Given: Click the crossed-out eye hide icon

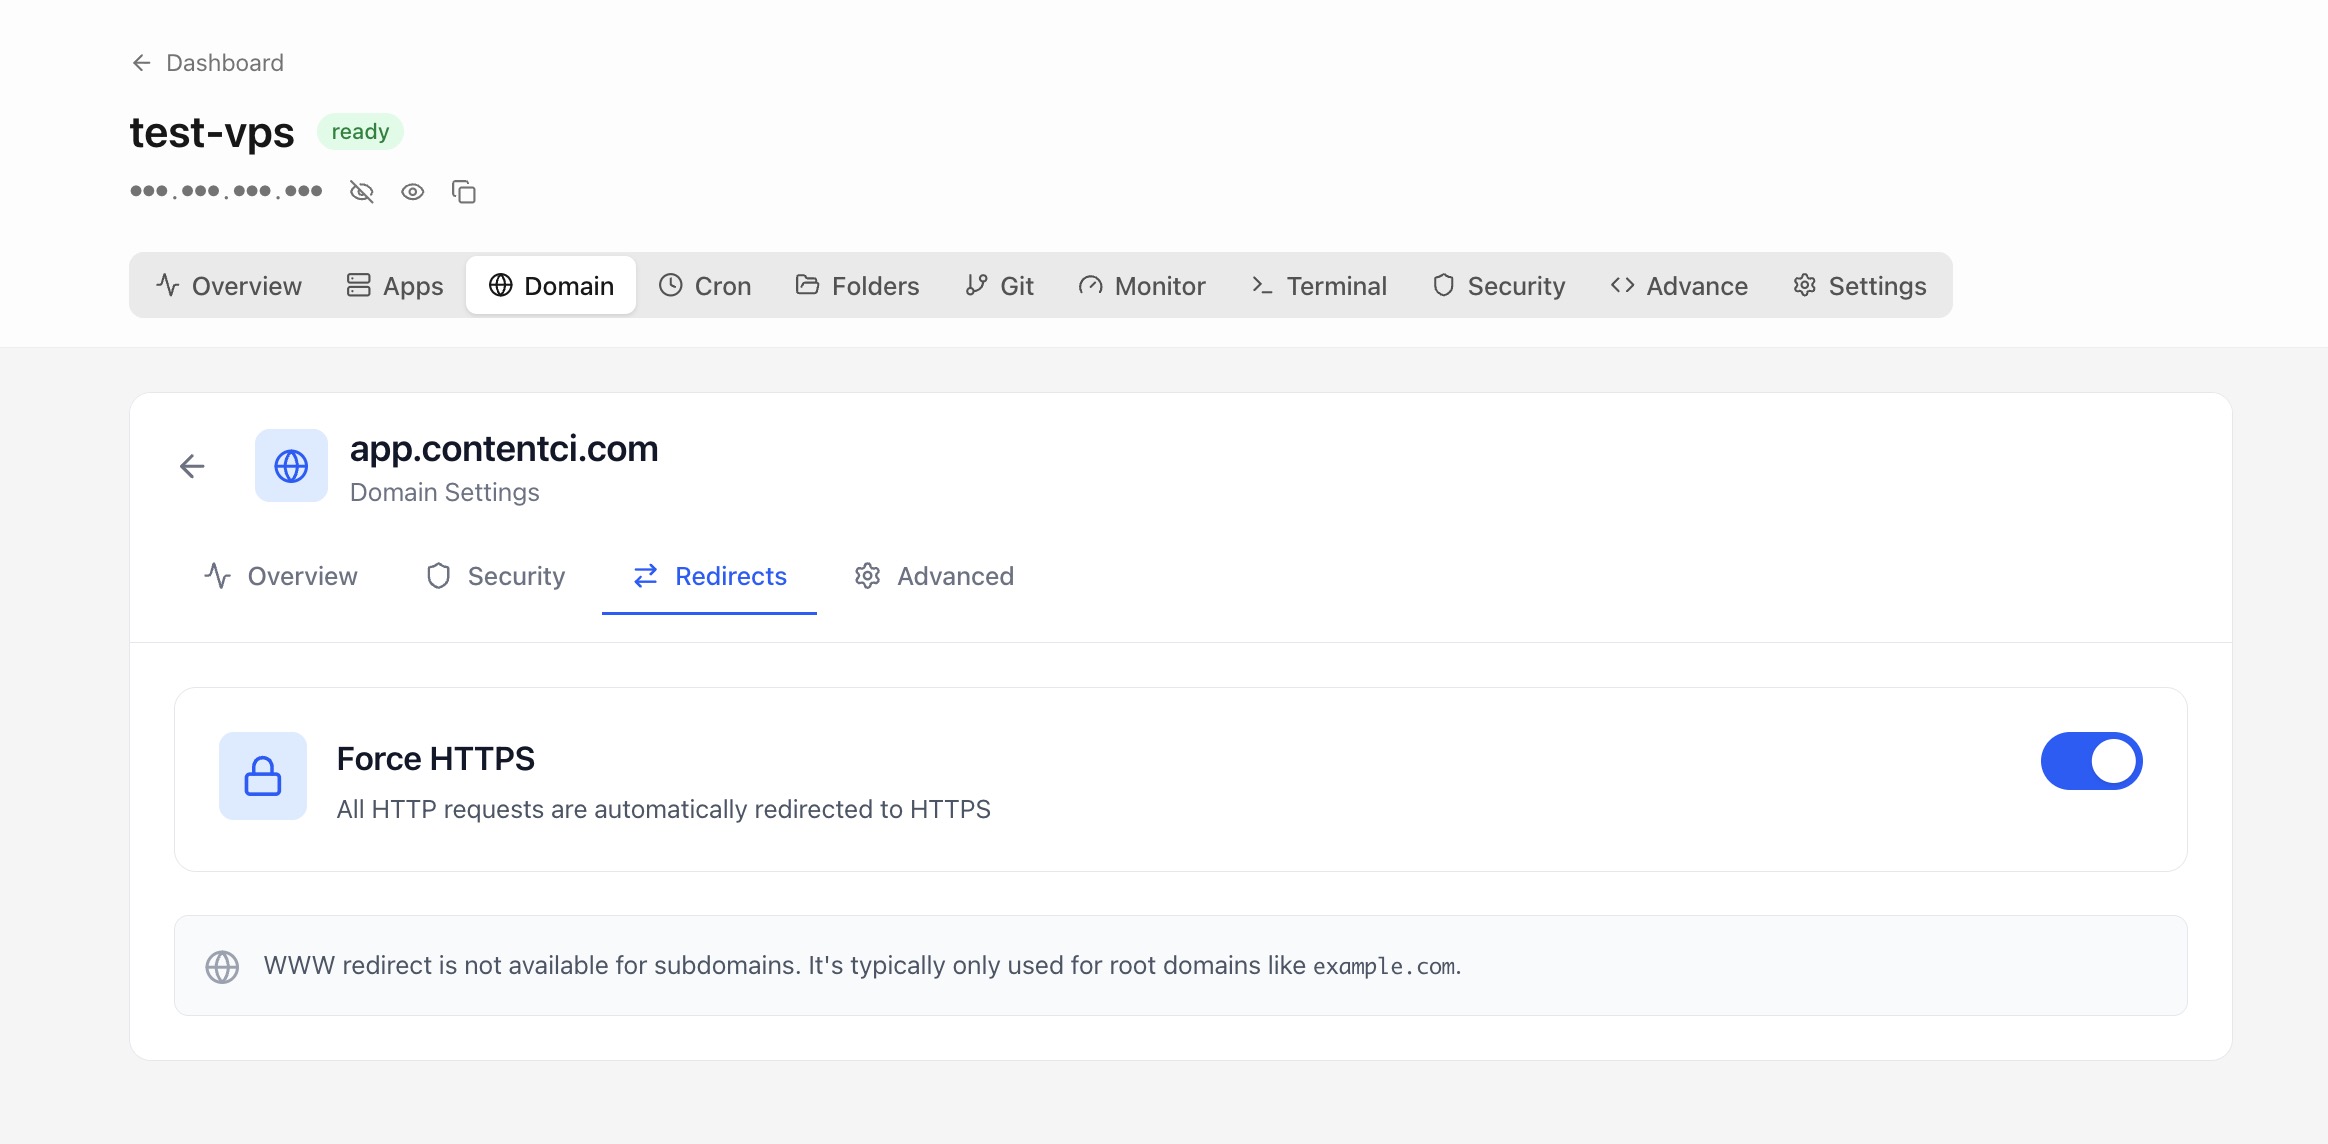Looking at the screenshot, I should click(361, 192).
